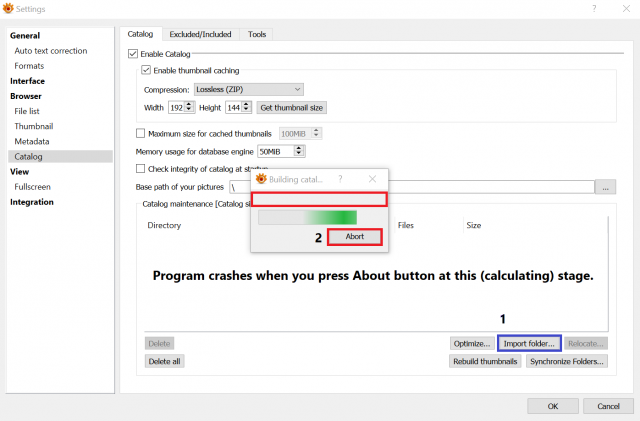Open the Compression Lossless (ZIP) dropdown

click(x=249, y=89)
